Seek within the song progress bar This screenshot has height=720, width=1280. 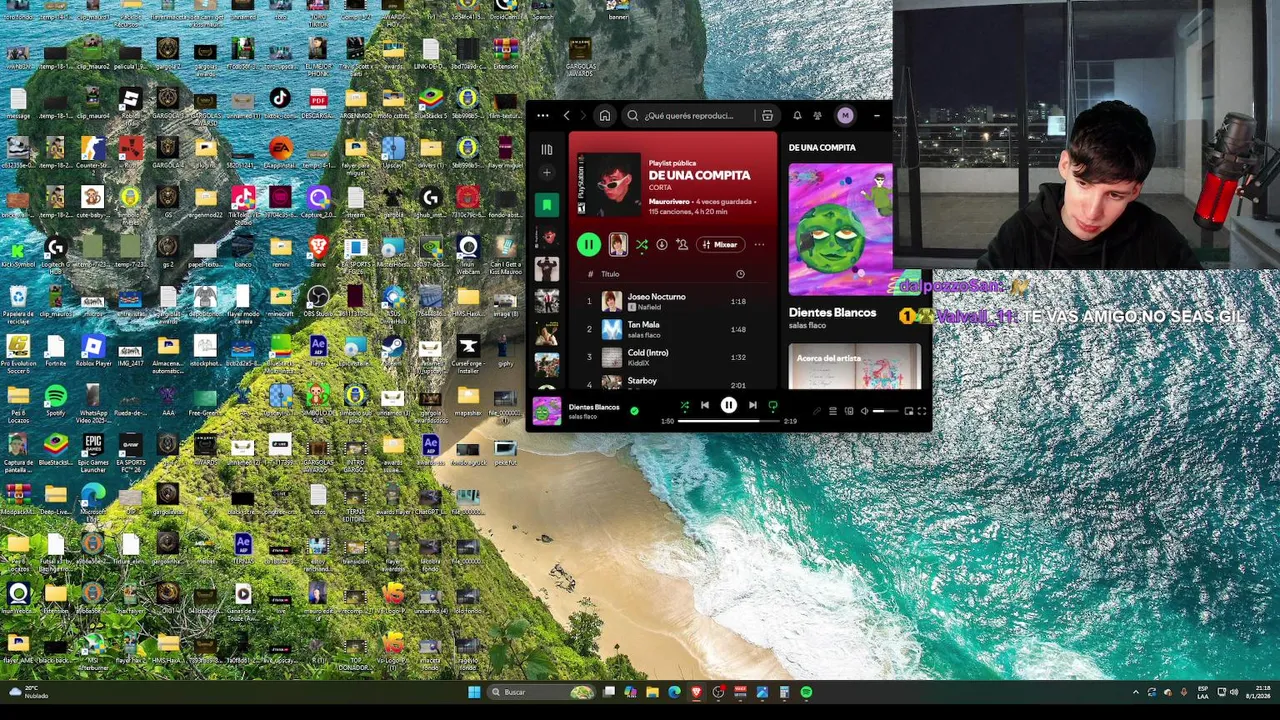point(729,421)
